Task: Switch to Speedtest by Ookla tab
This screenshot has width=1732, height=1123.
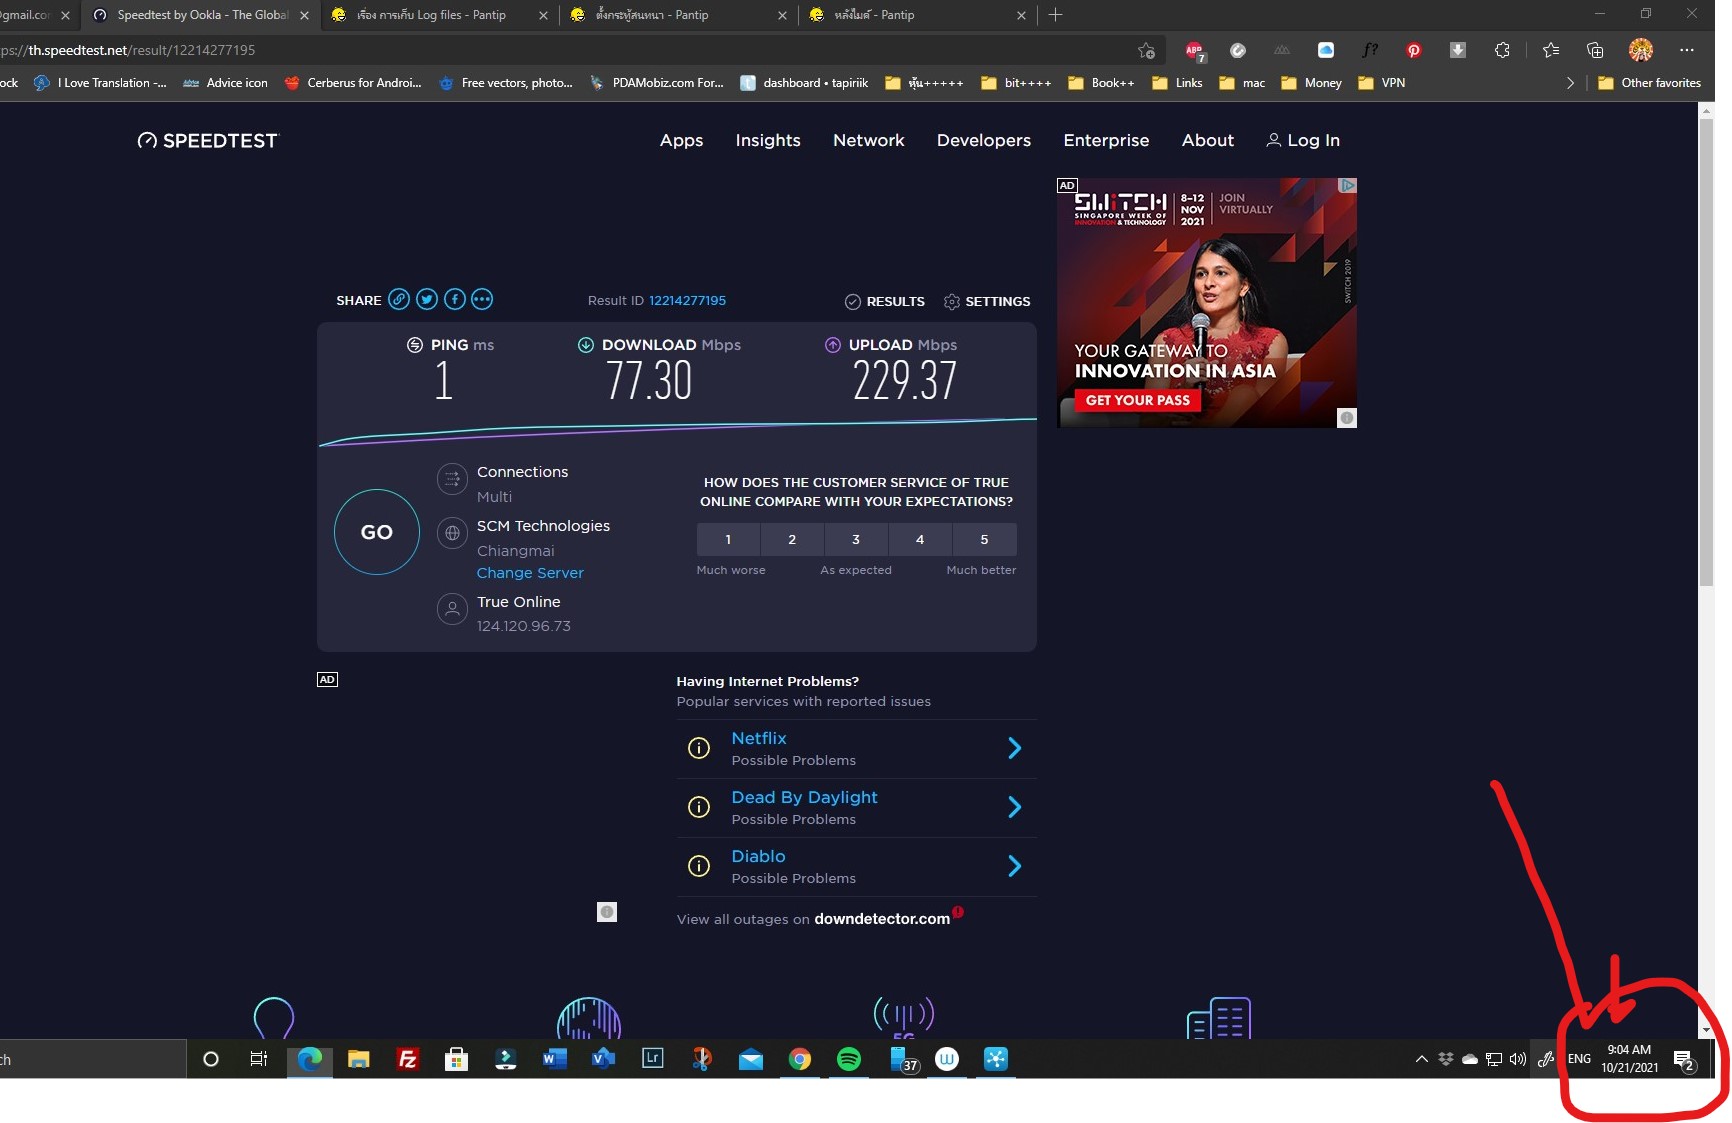Action: tap(201, 15)
